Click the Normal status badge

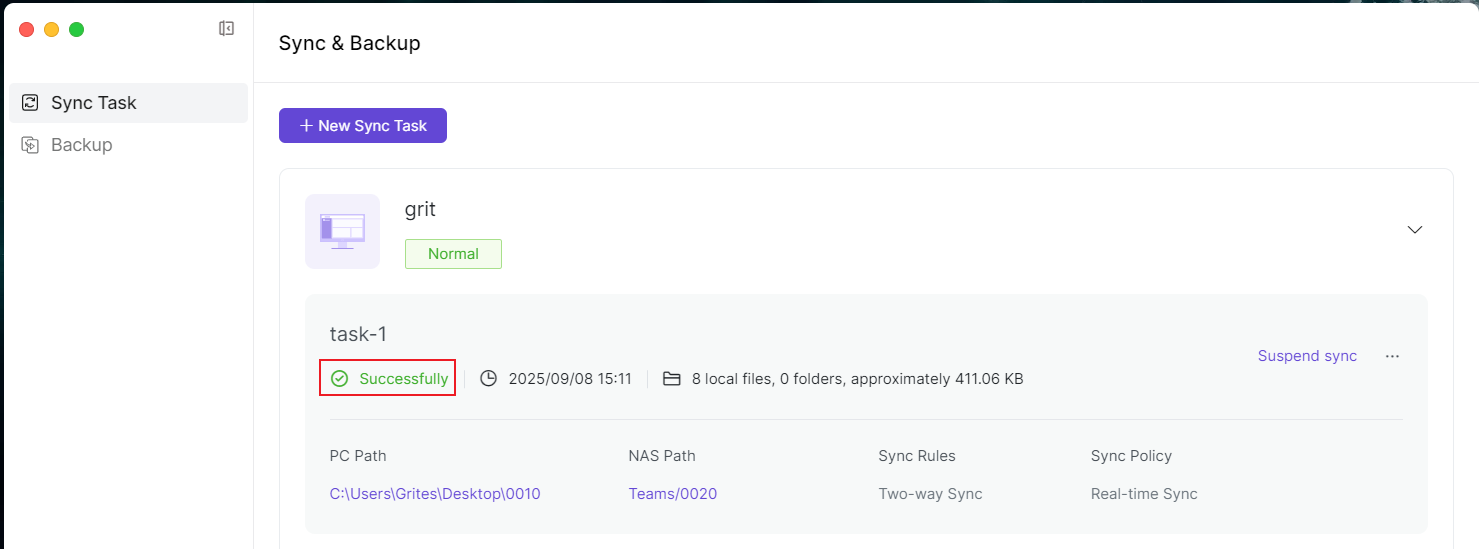click(453, 254)
